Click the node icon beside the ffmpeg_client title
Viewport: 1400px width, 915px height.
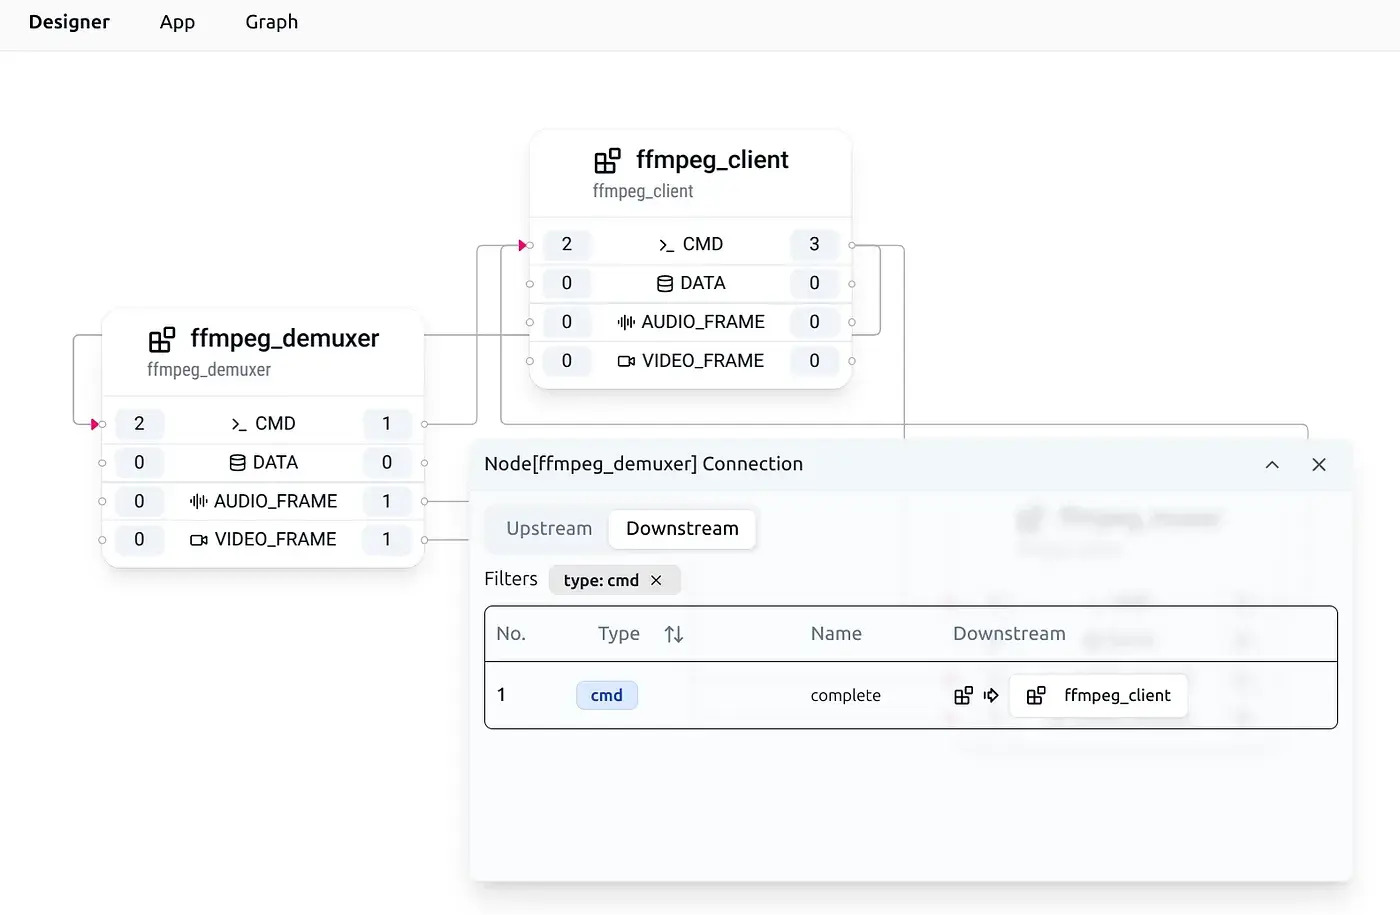pos(606,159)
